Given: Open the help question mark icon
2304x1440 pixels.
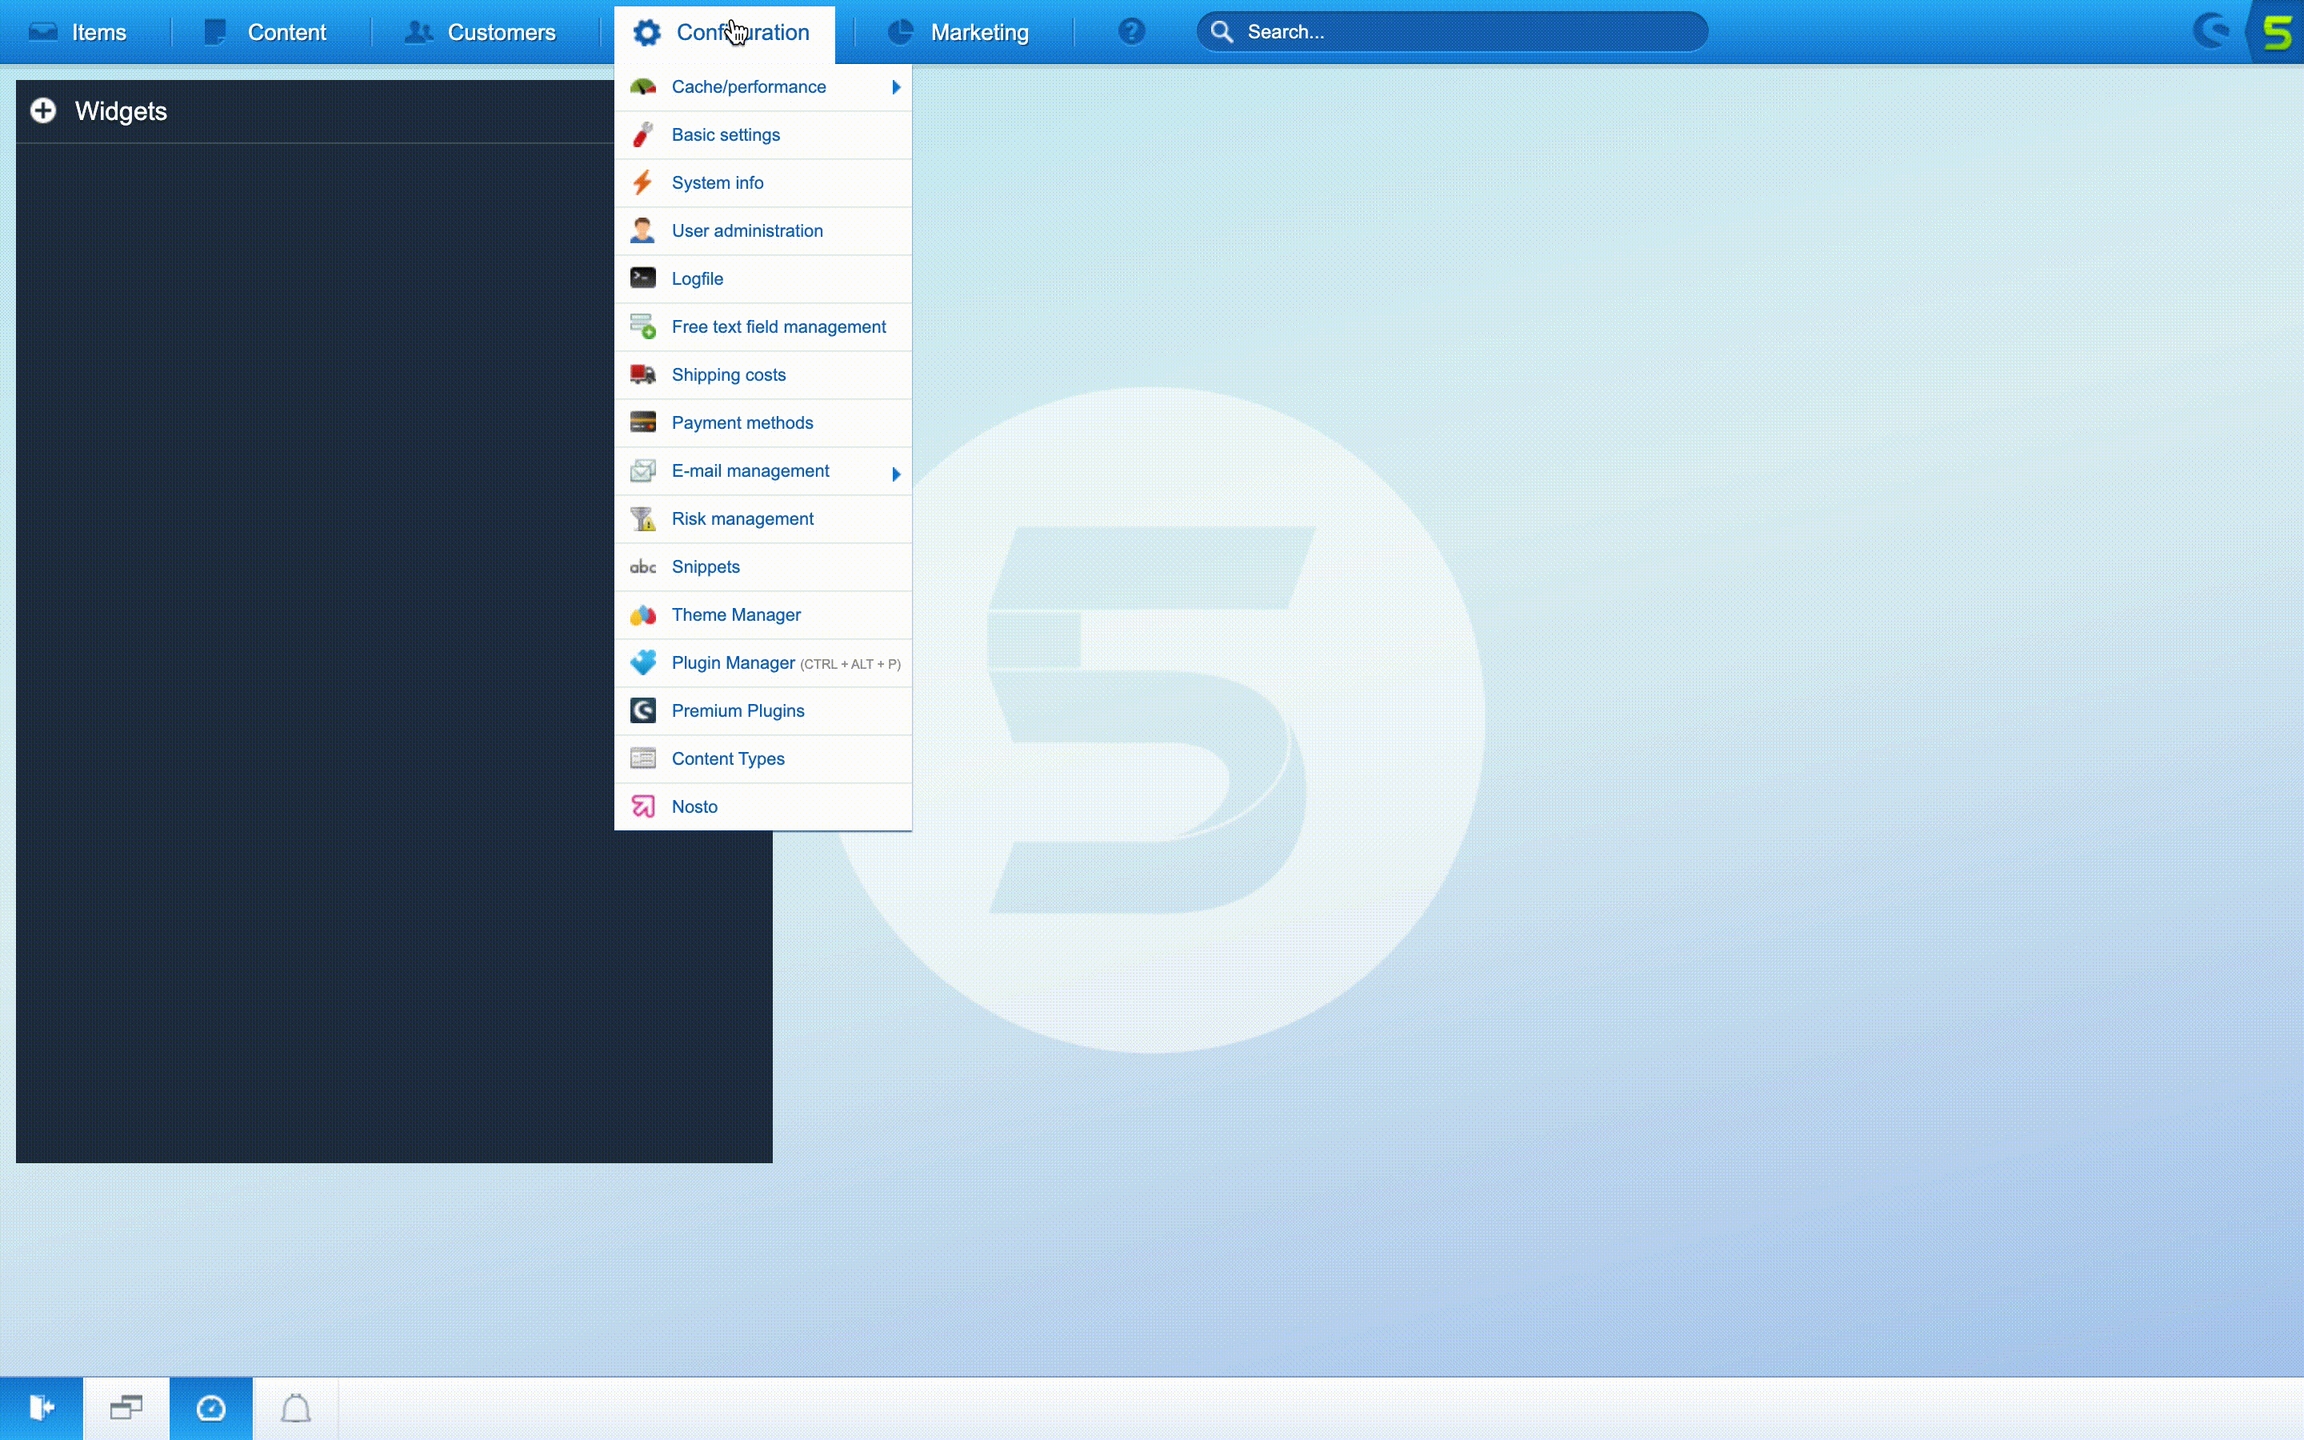Looking at the screenshot, I should [x=1131, y=32].
